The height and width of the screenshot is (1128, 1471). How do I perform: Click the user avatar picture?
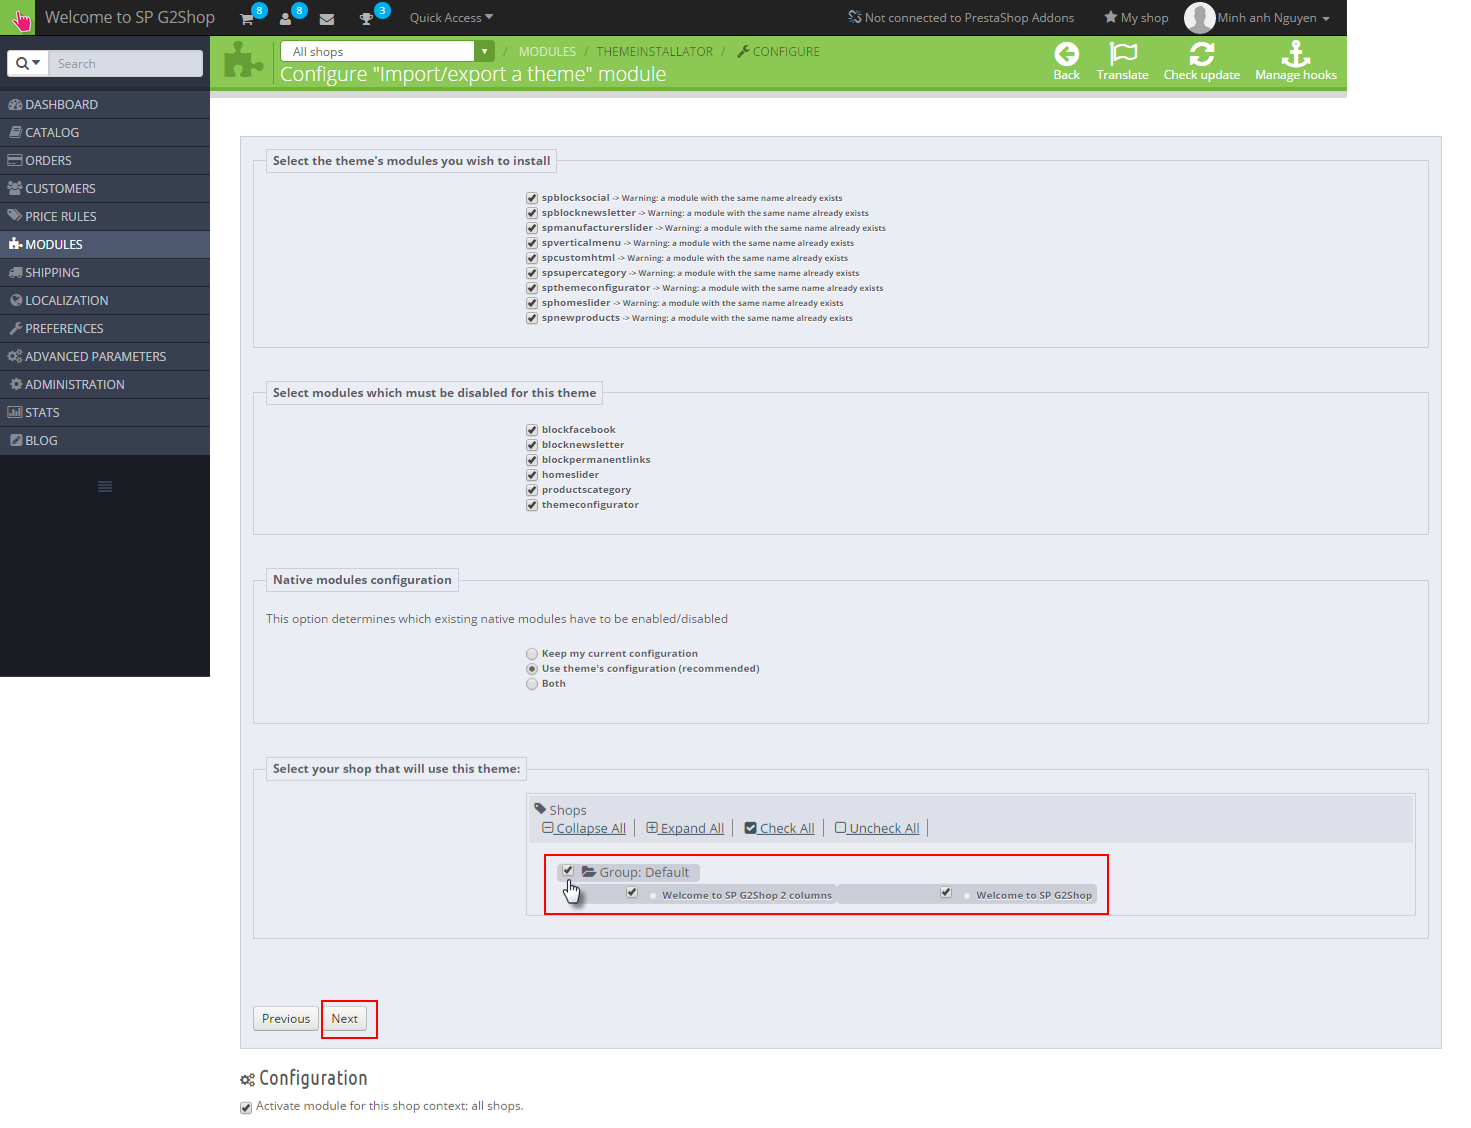tap(1199, 18)
